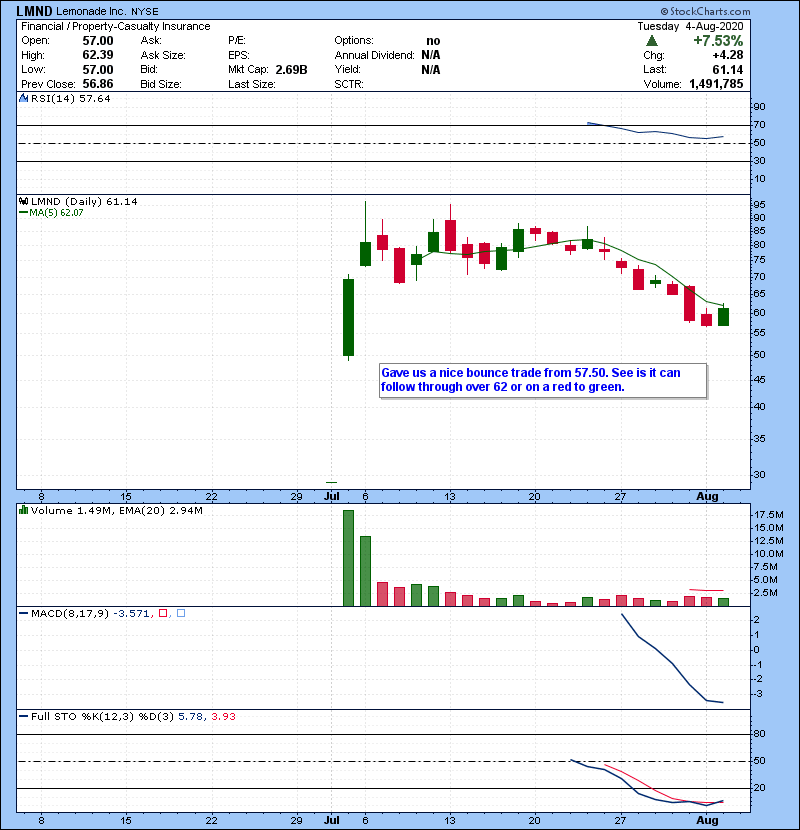Click the Financial / Property-Casualty Insurance label

(x=115, y=26)
